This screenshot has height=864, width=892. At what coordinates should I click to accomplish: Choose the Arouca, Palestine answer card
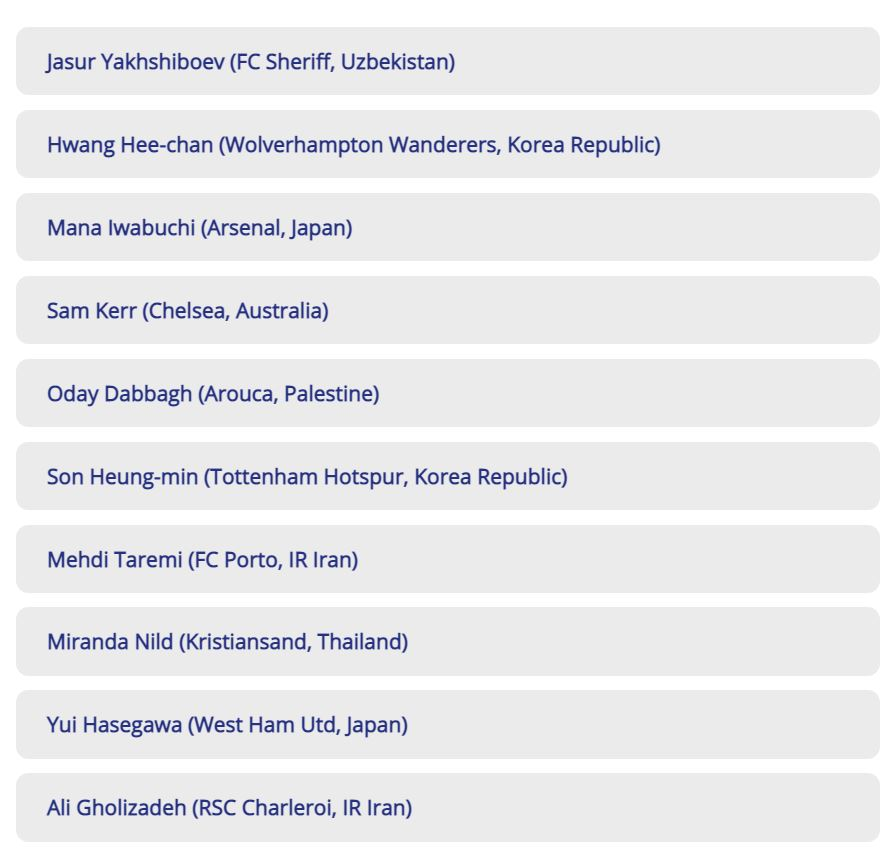pos(446,394)
